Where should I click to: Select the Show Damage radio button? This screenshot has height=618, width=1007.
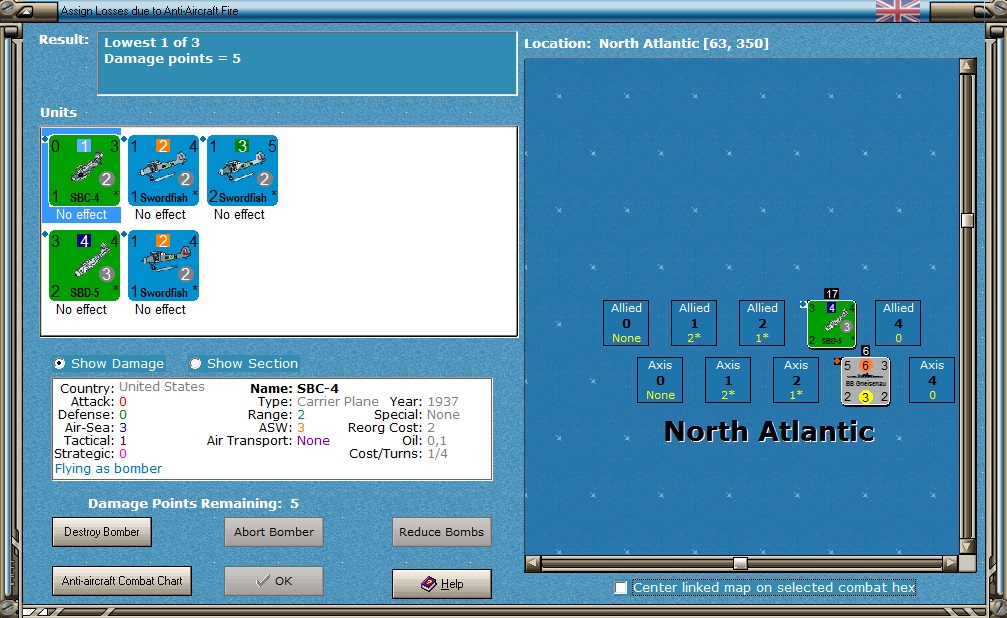60,364
